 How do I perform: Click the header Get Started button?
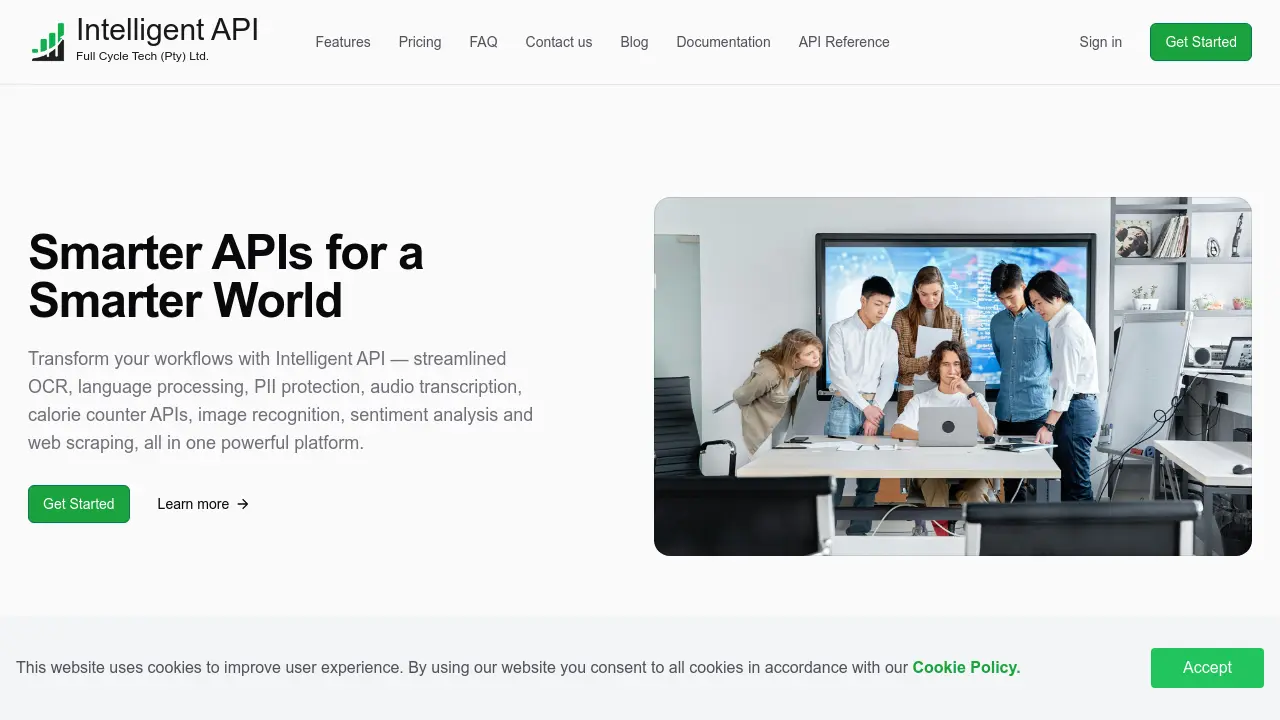point(1201,42)
